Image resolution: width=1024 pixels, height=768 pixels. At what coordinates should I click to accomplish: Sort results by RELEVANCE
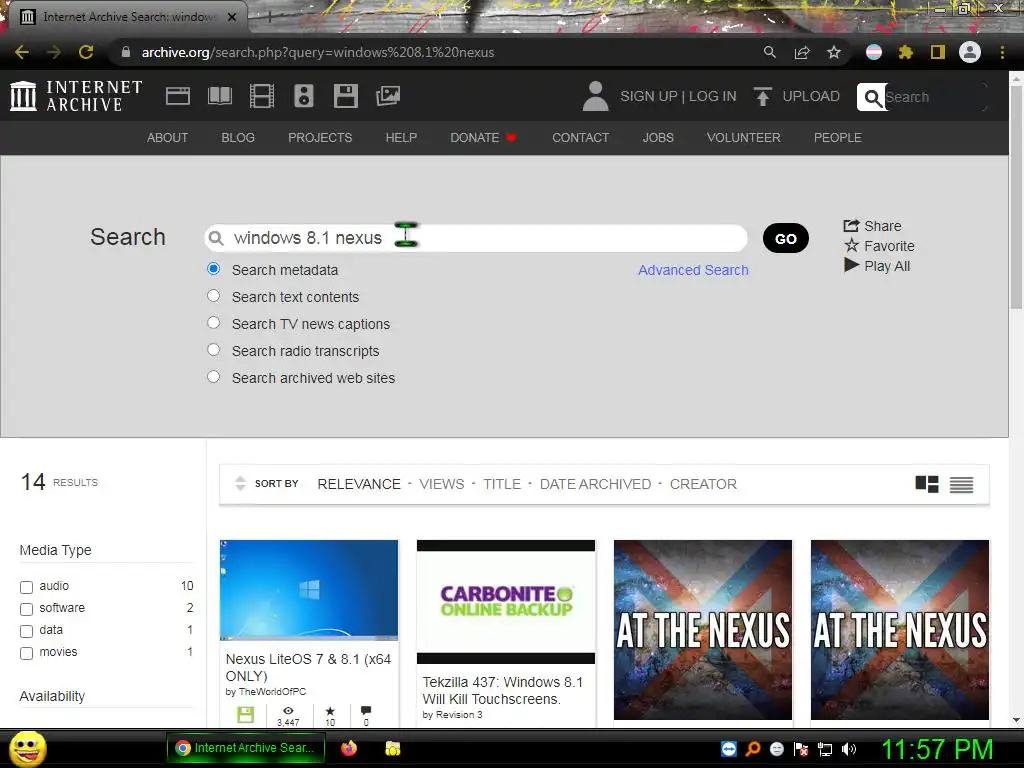(359, 484)
